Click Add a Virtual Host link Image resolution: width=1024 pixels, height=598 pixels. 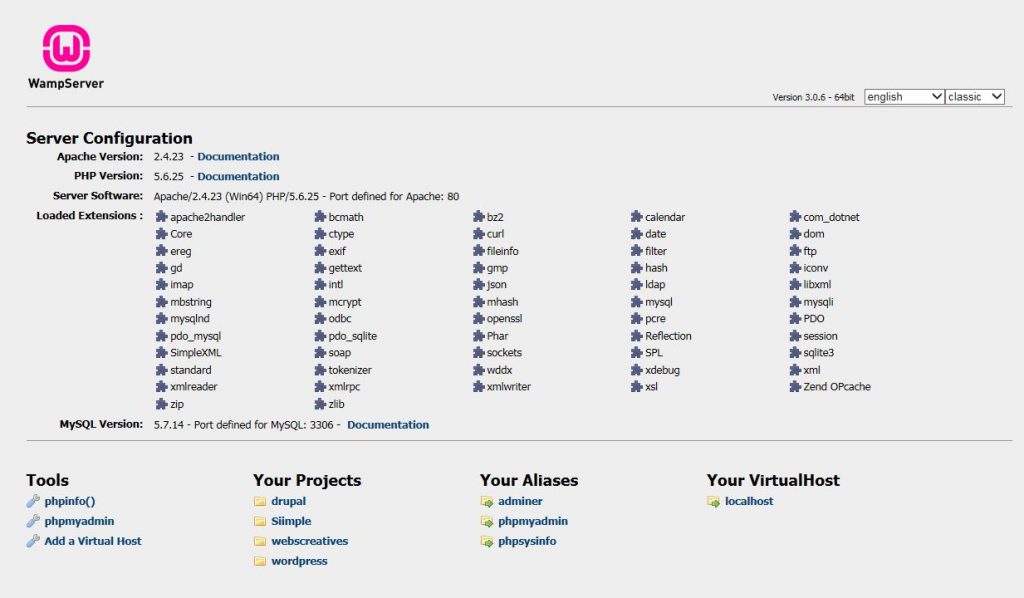pyautogui.click(x=93, y=541)
